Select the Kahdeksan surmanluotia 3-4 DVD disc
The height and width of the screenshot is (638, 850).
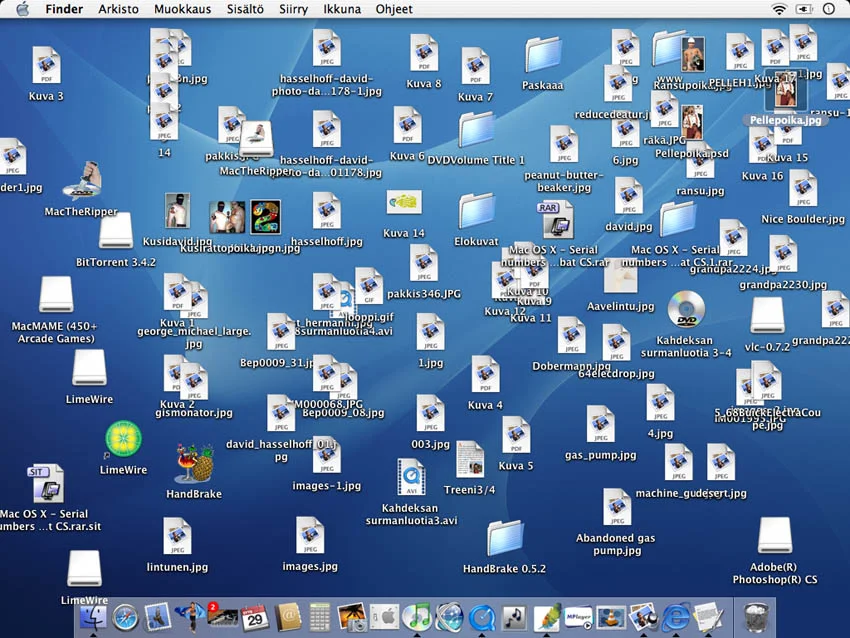[x=686, y=310]
